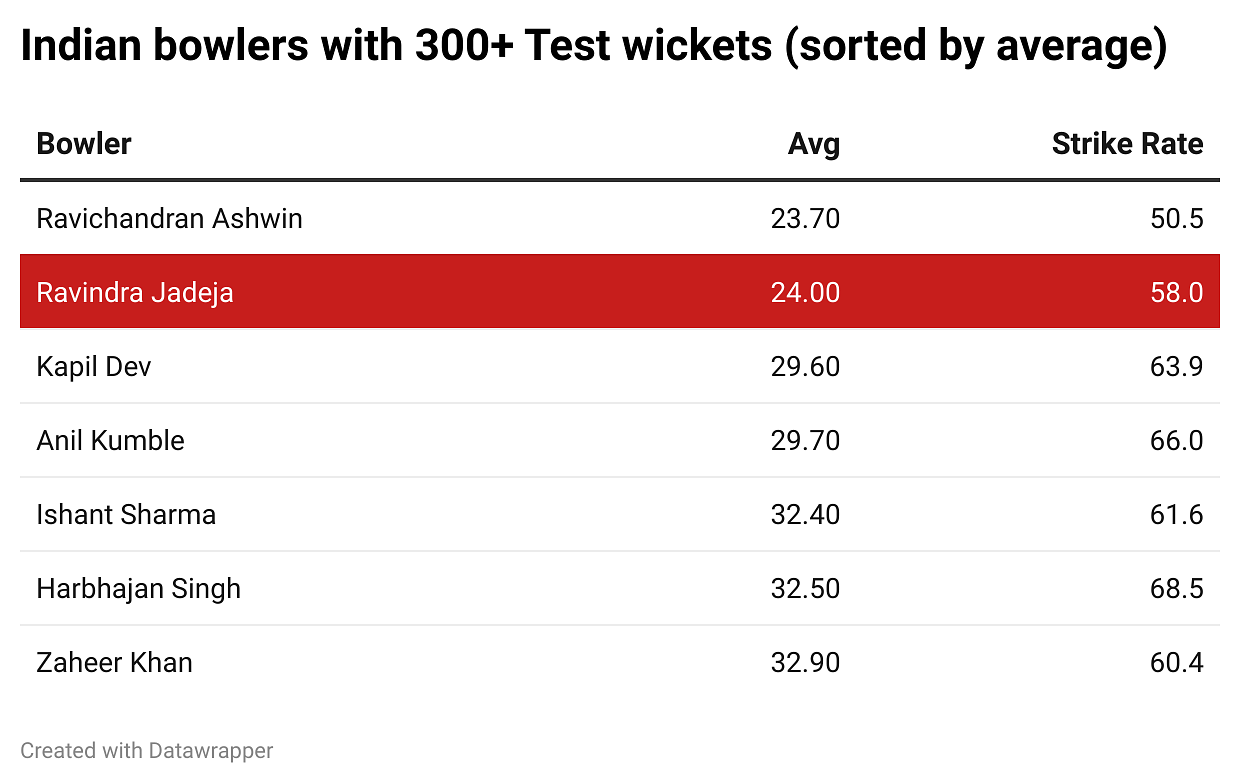Viewport: 1240px width, 784px height.
Task: Click the chart title heading text
Action: (x=593, y=46)
